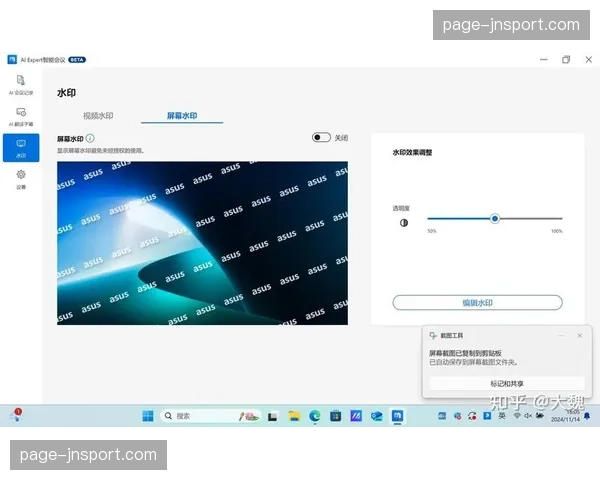600x480 pixels.
Task: Launch Microsoft Edge from the taskbar
Action: click(x=315, y=415)
